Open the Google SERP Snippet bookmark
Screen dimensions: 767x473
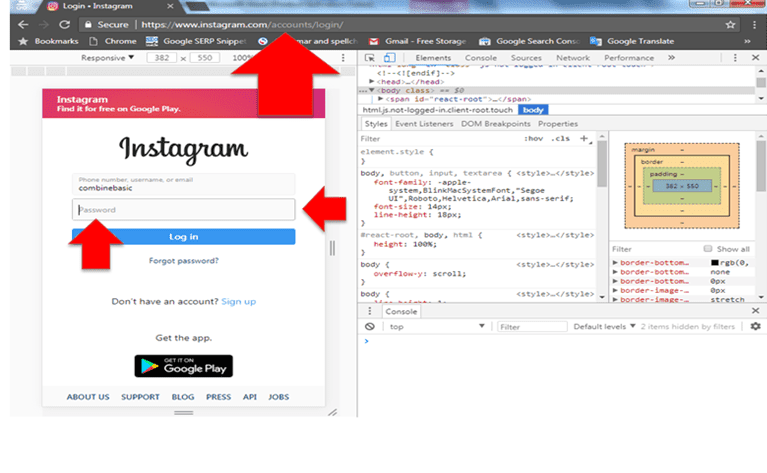(x=196, y=41)
